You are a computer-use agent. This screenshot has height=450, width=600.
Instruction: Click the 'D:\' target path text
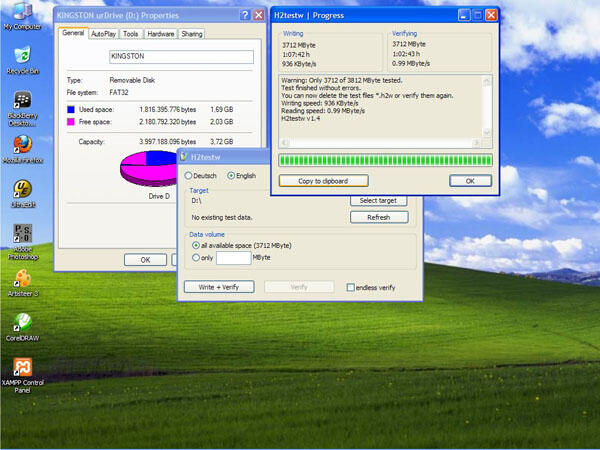coord(196,201)
